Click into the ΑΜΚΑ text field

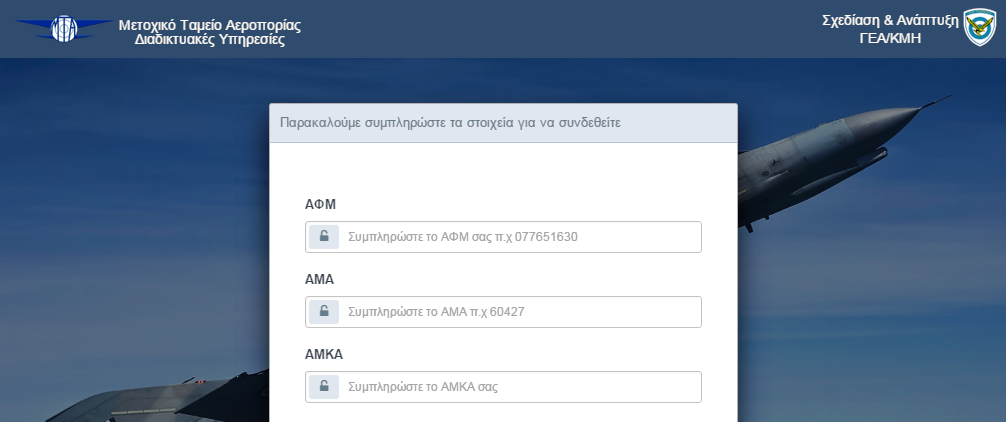point(520,386)
